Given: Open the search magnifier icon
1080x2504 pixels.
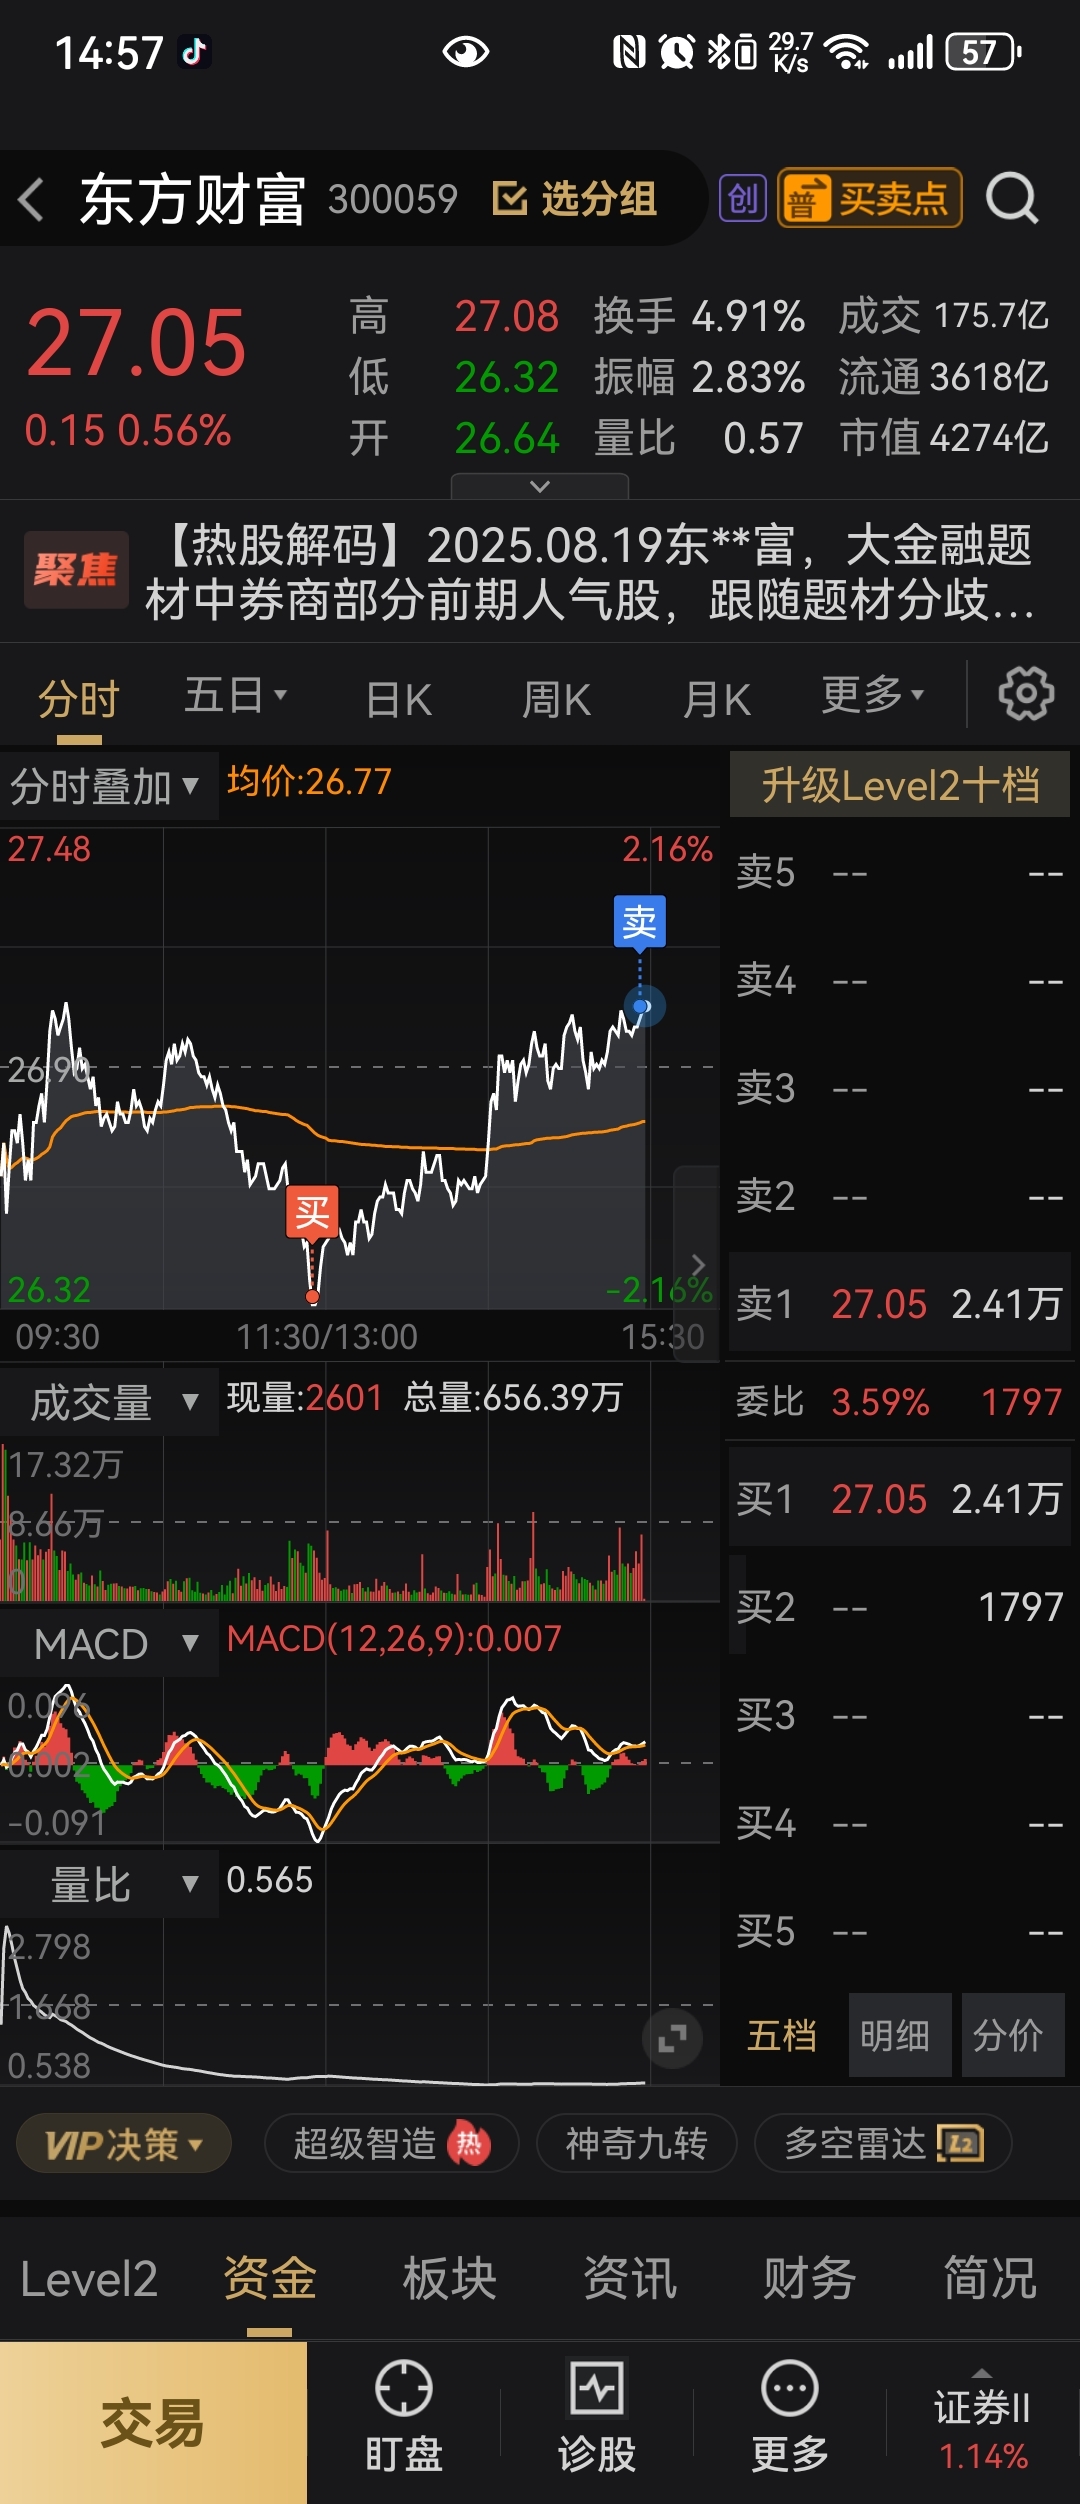Looking at the screenshot, I should (1012, 198).
